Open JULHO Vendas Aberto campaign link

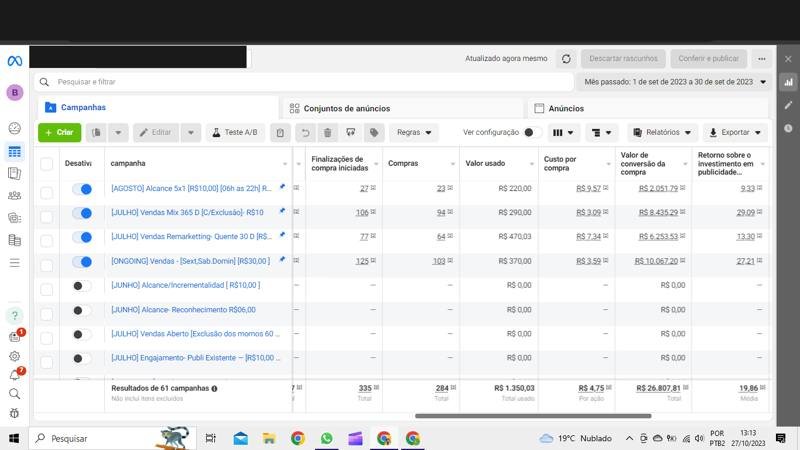(195, 334)
